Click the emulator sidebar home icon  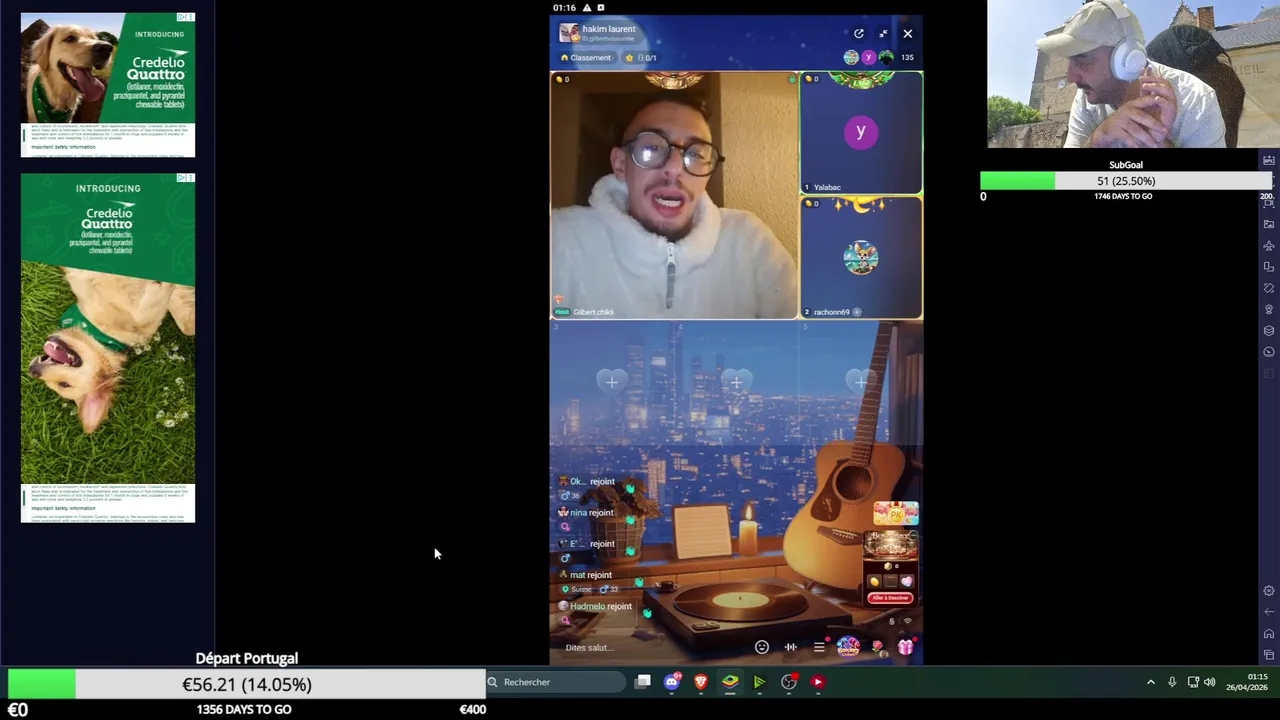point(1269,633)
